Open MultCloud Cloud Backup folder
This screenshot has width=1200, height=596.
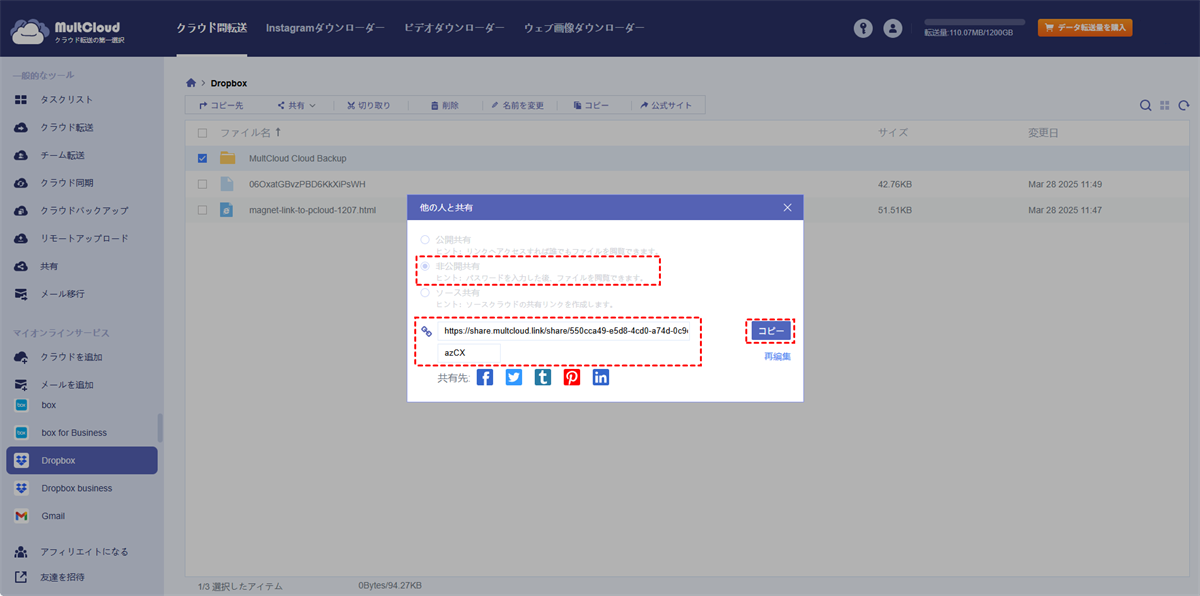click(x=297, y=158)
